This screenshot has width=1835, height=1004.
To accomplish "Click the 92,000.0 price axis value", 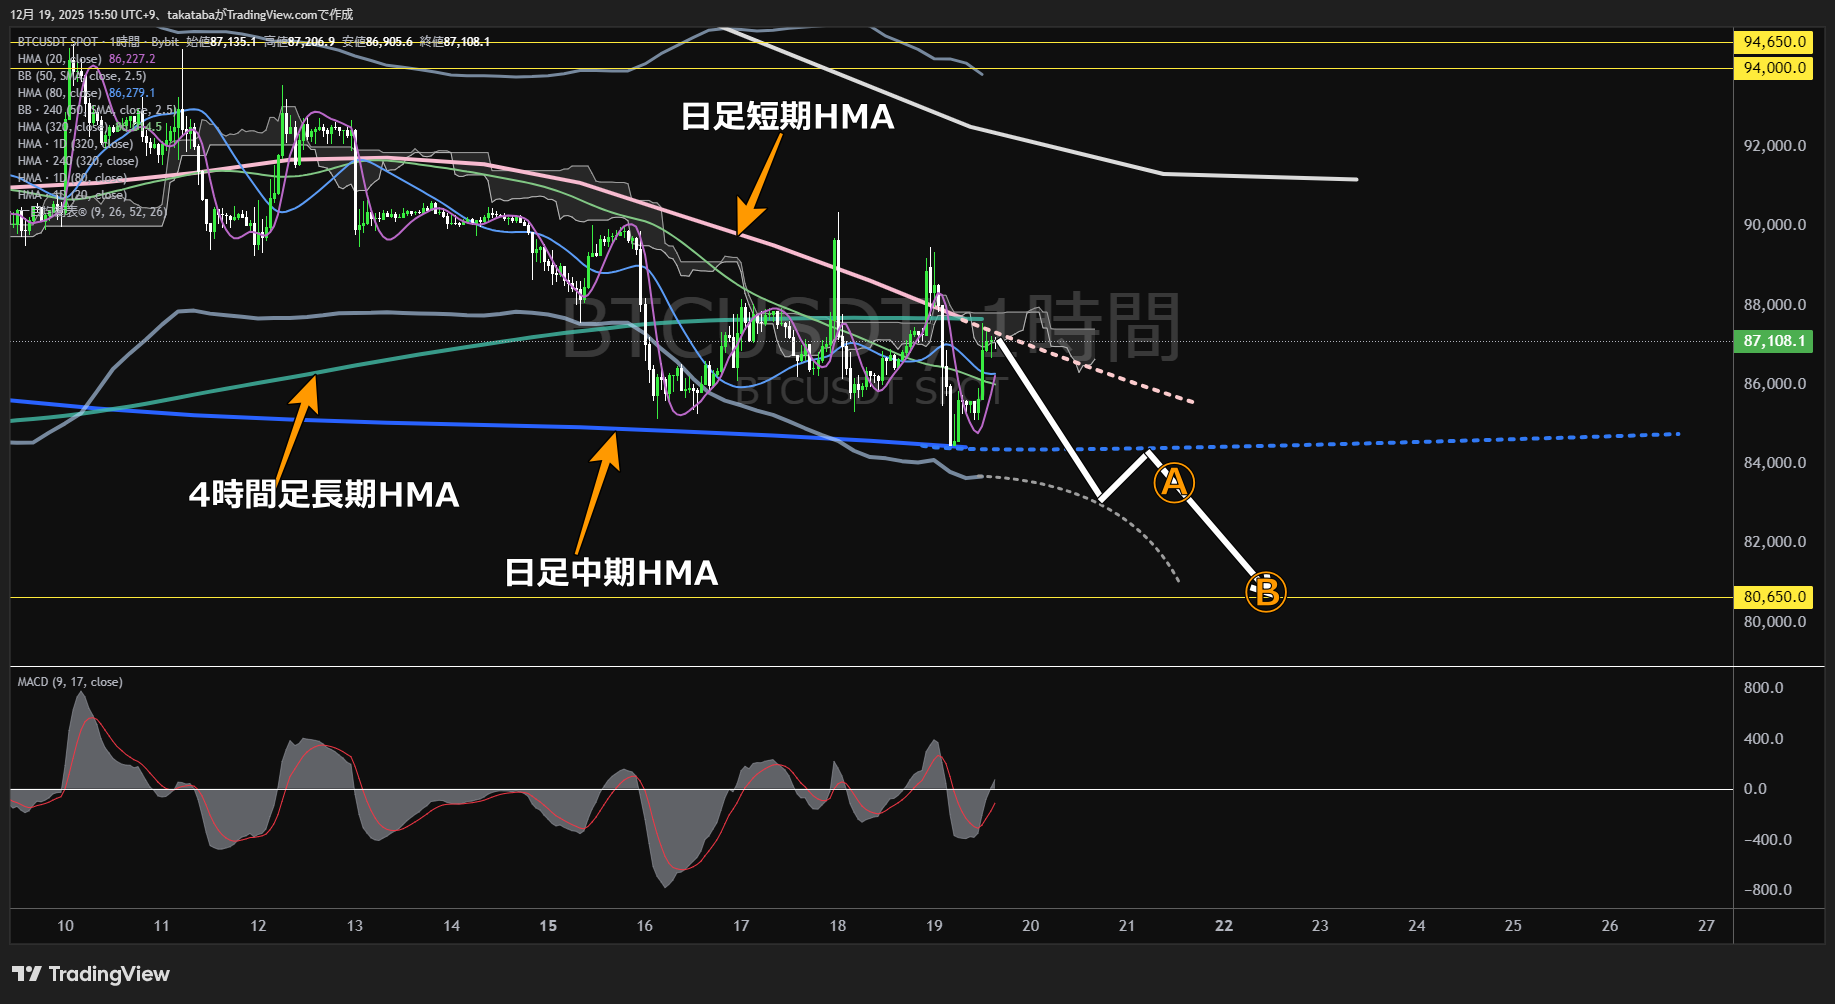I will (1775, 146).
